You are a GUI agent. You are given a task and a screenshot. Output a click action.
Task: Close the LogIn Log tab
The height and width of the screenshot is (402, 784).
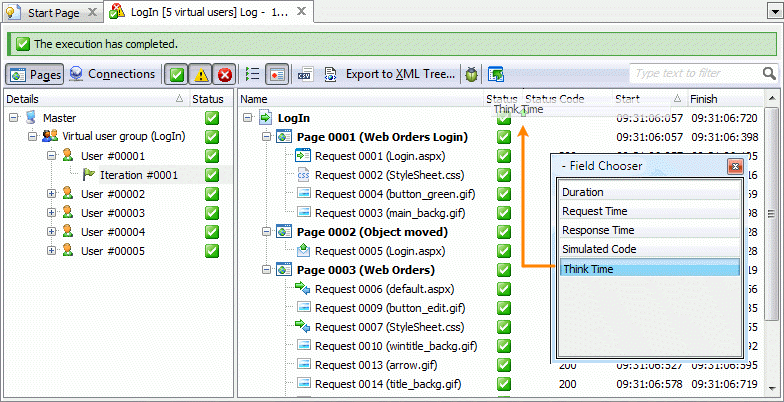click(x=301, y=12)
